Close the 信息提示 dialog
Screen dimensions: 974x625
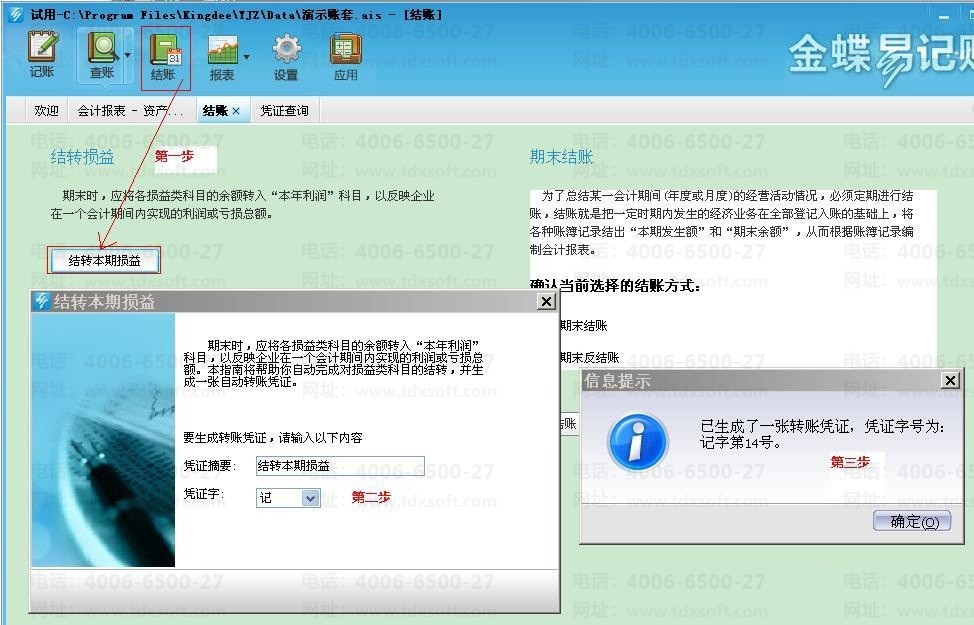click(950, 380)
